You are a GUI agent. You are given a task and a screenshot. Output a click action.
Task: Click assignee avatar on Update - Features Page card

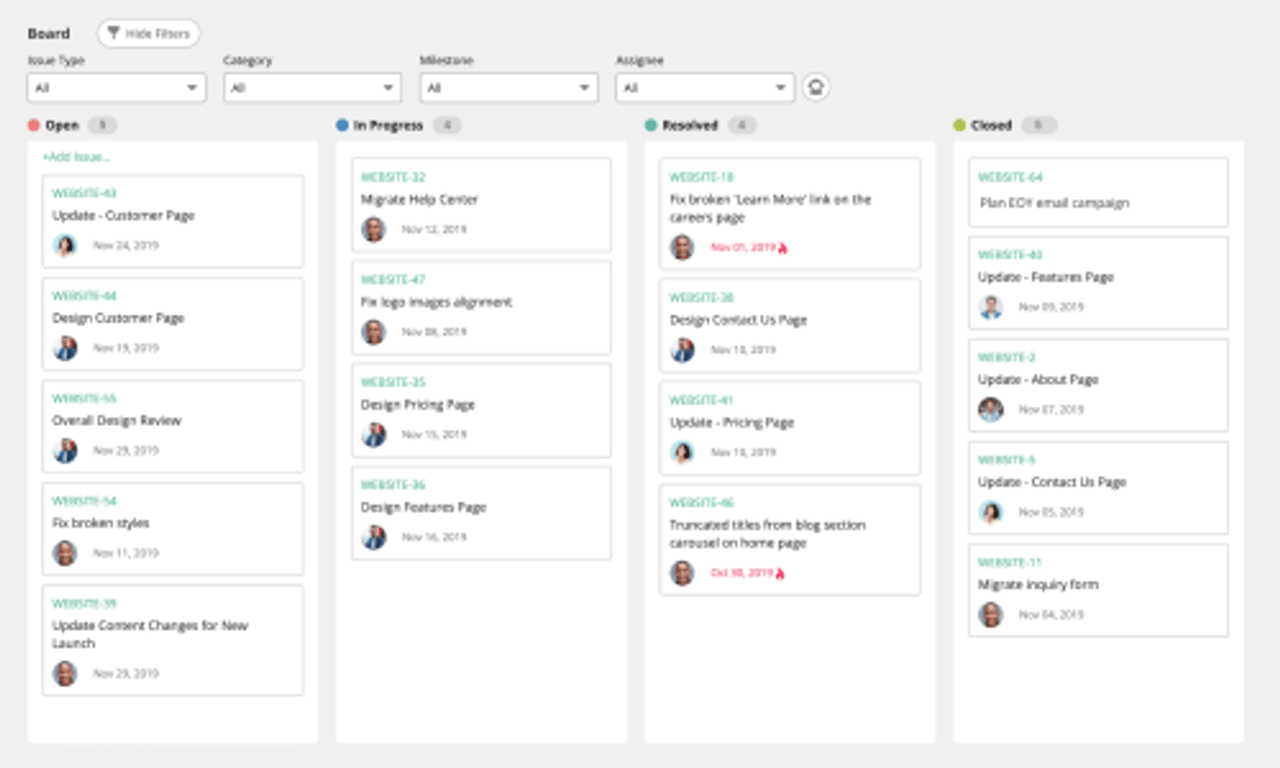click(x=991, y=307)
